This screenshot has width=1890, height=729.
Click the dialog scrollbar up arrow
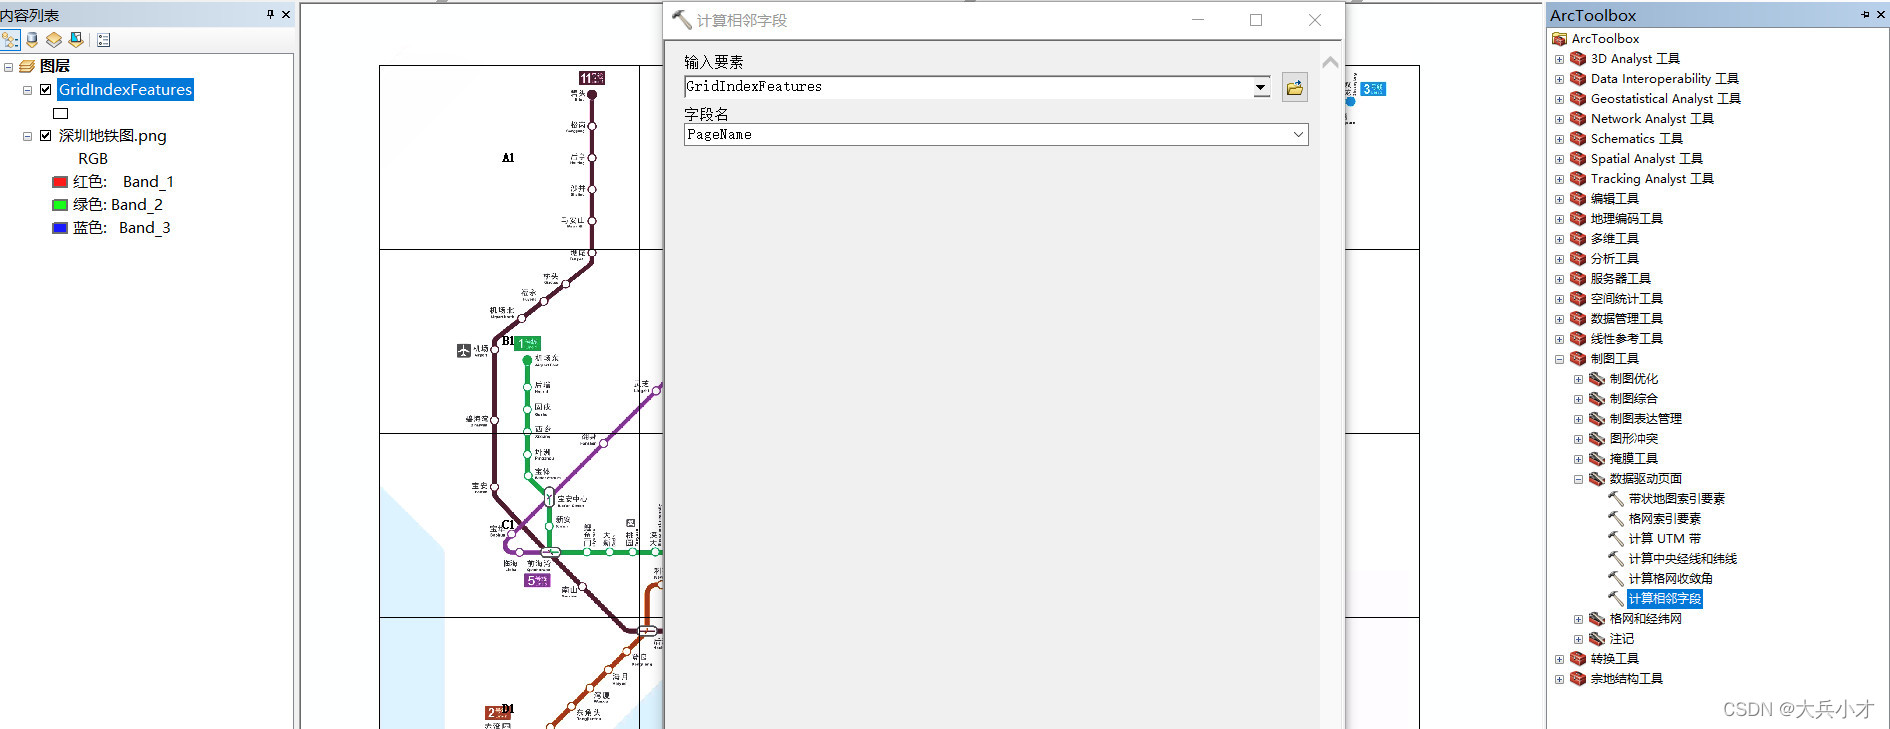pyautogui.click(x=1330, y=63)
